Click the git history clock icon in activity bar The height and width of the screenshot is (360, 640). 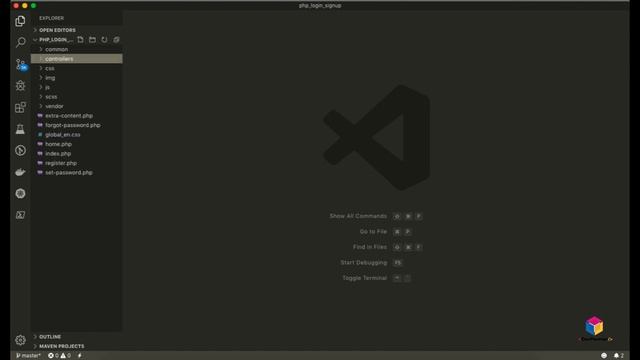[x=20, y=151]
